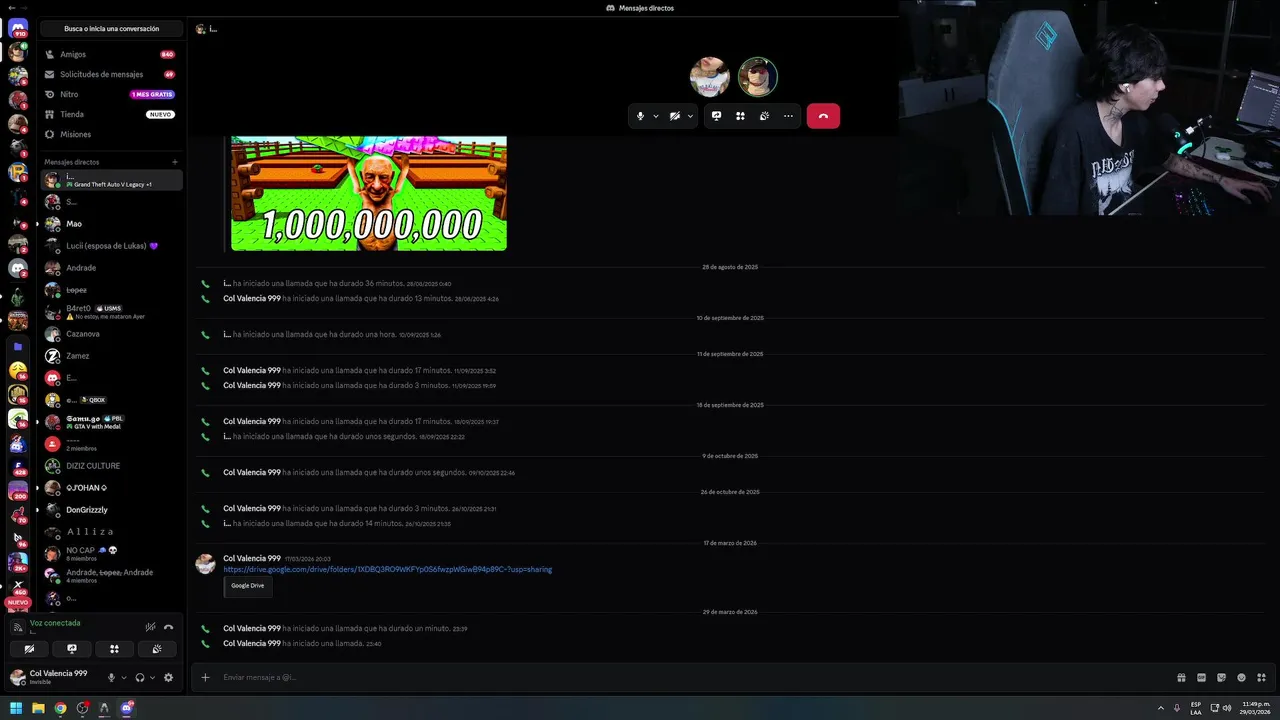Screen dimensions: 1280x720
Task: Open volume control in system tray
Action: click(x=1228, y=708)
